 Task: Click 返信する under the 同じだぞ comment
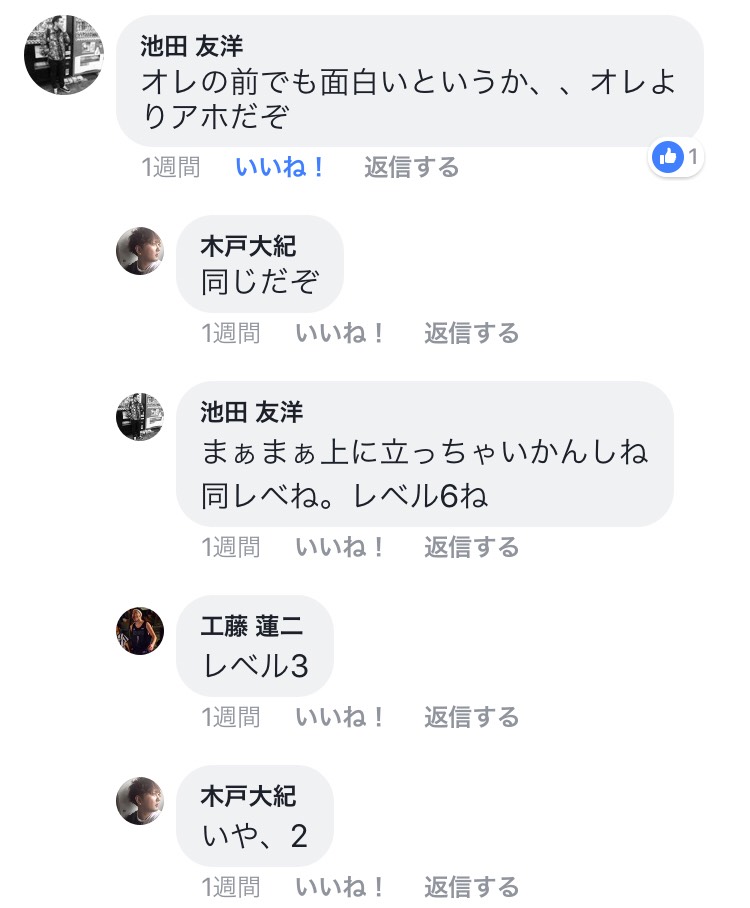pos(471,333)
